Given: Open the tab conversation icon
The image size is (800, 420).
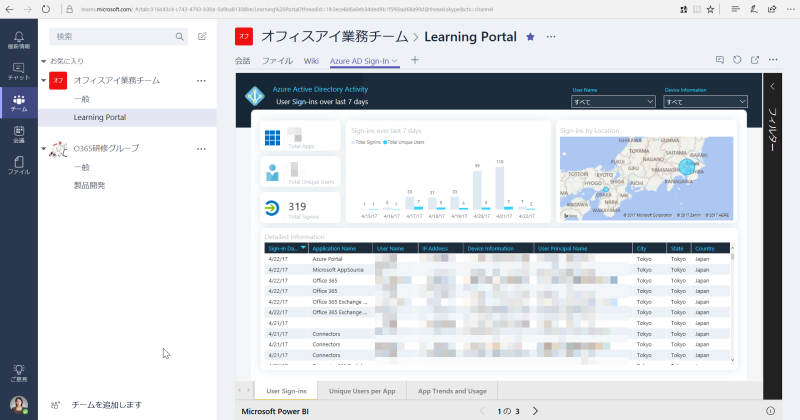Looking at the screenshot, I should (720, 60).
